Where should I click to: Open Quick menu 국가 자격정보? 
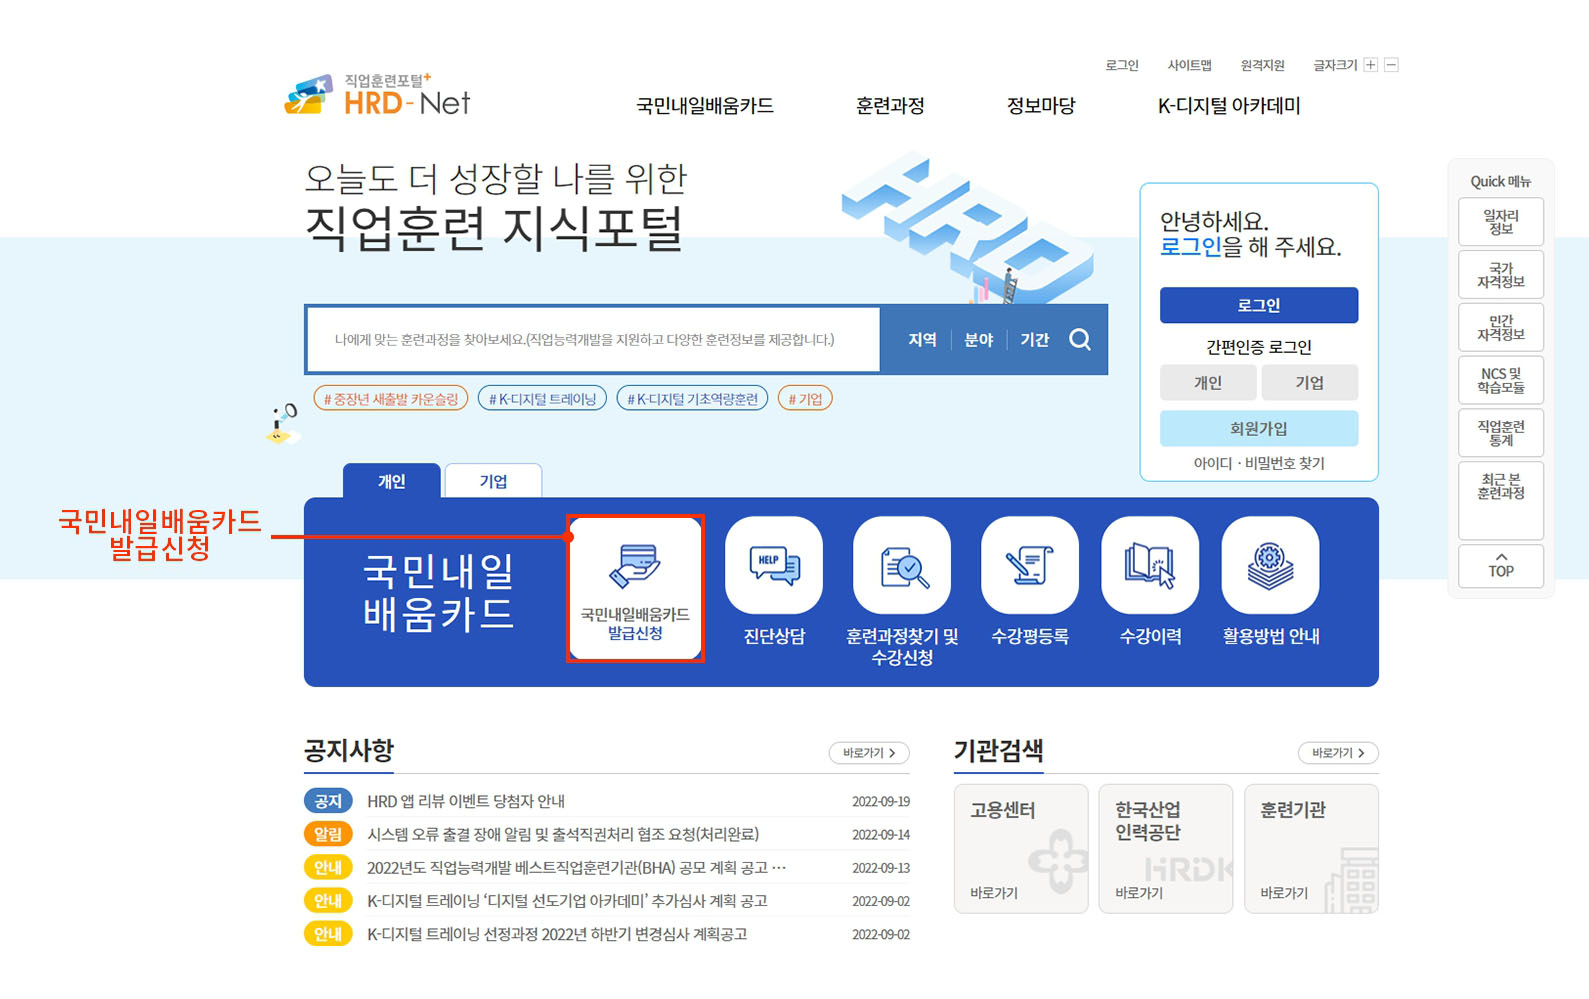click(x=1501, y=275)
